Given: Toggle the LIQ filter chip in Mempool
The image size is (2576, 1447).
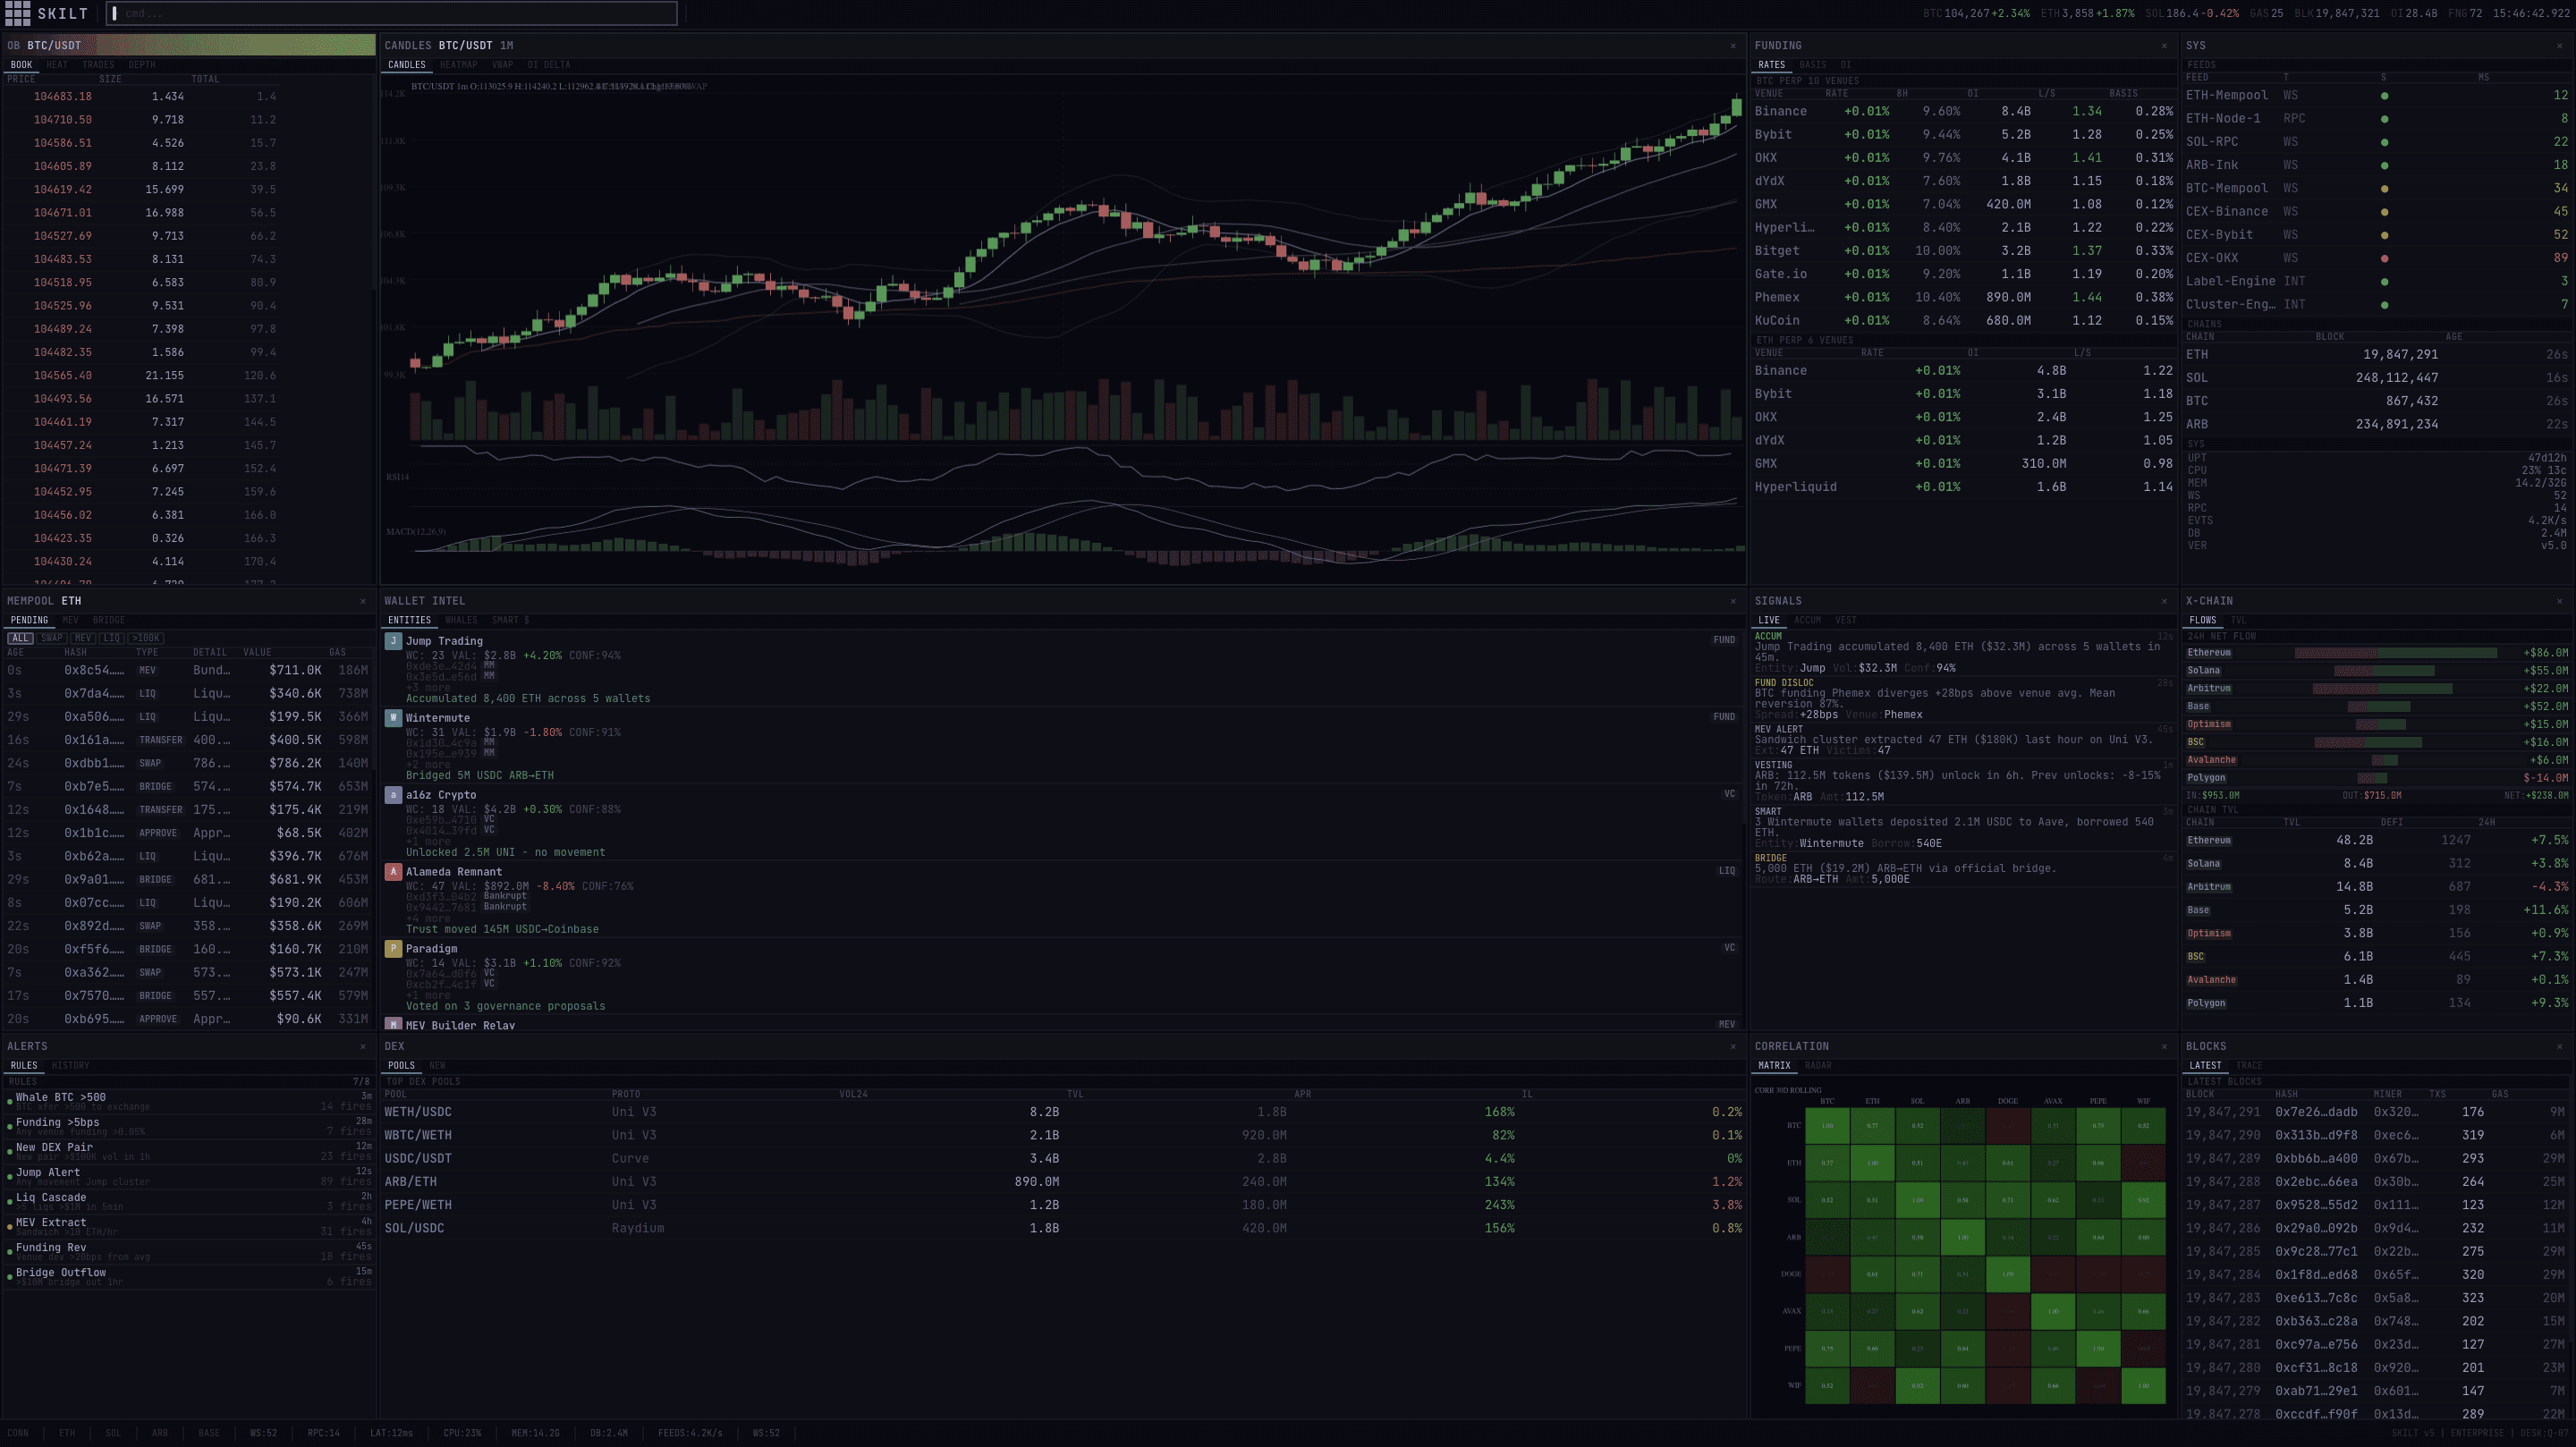Looking at the screenshot, I should tap(111, 638).
